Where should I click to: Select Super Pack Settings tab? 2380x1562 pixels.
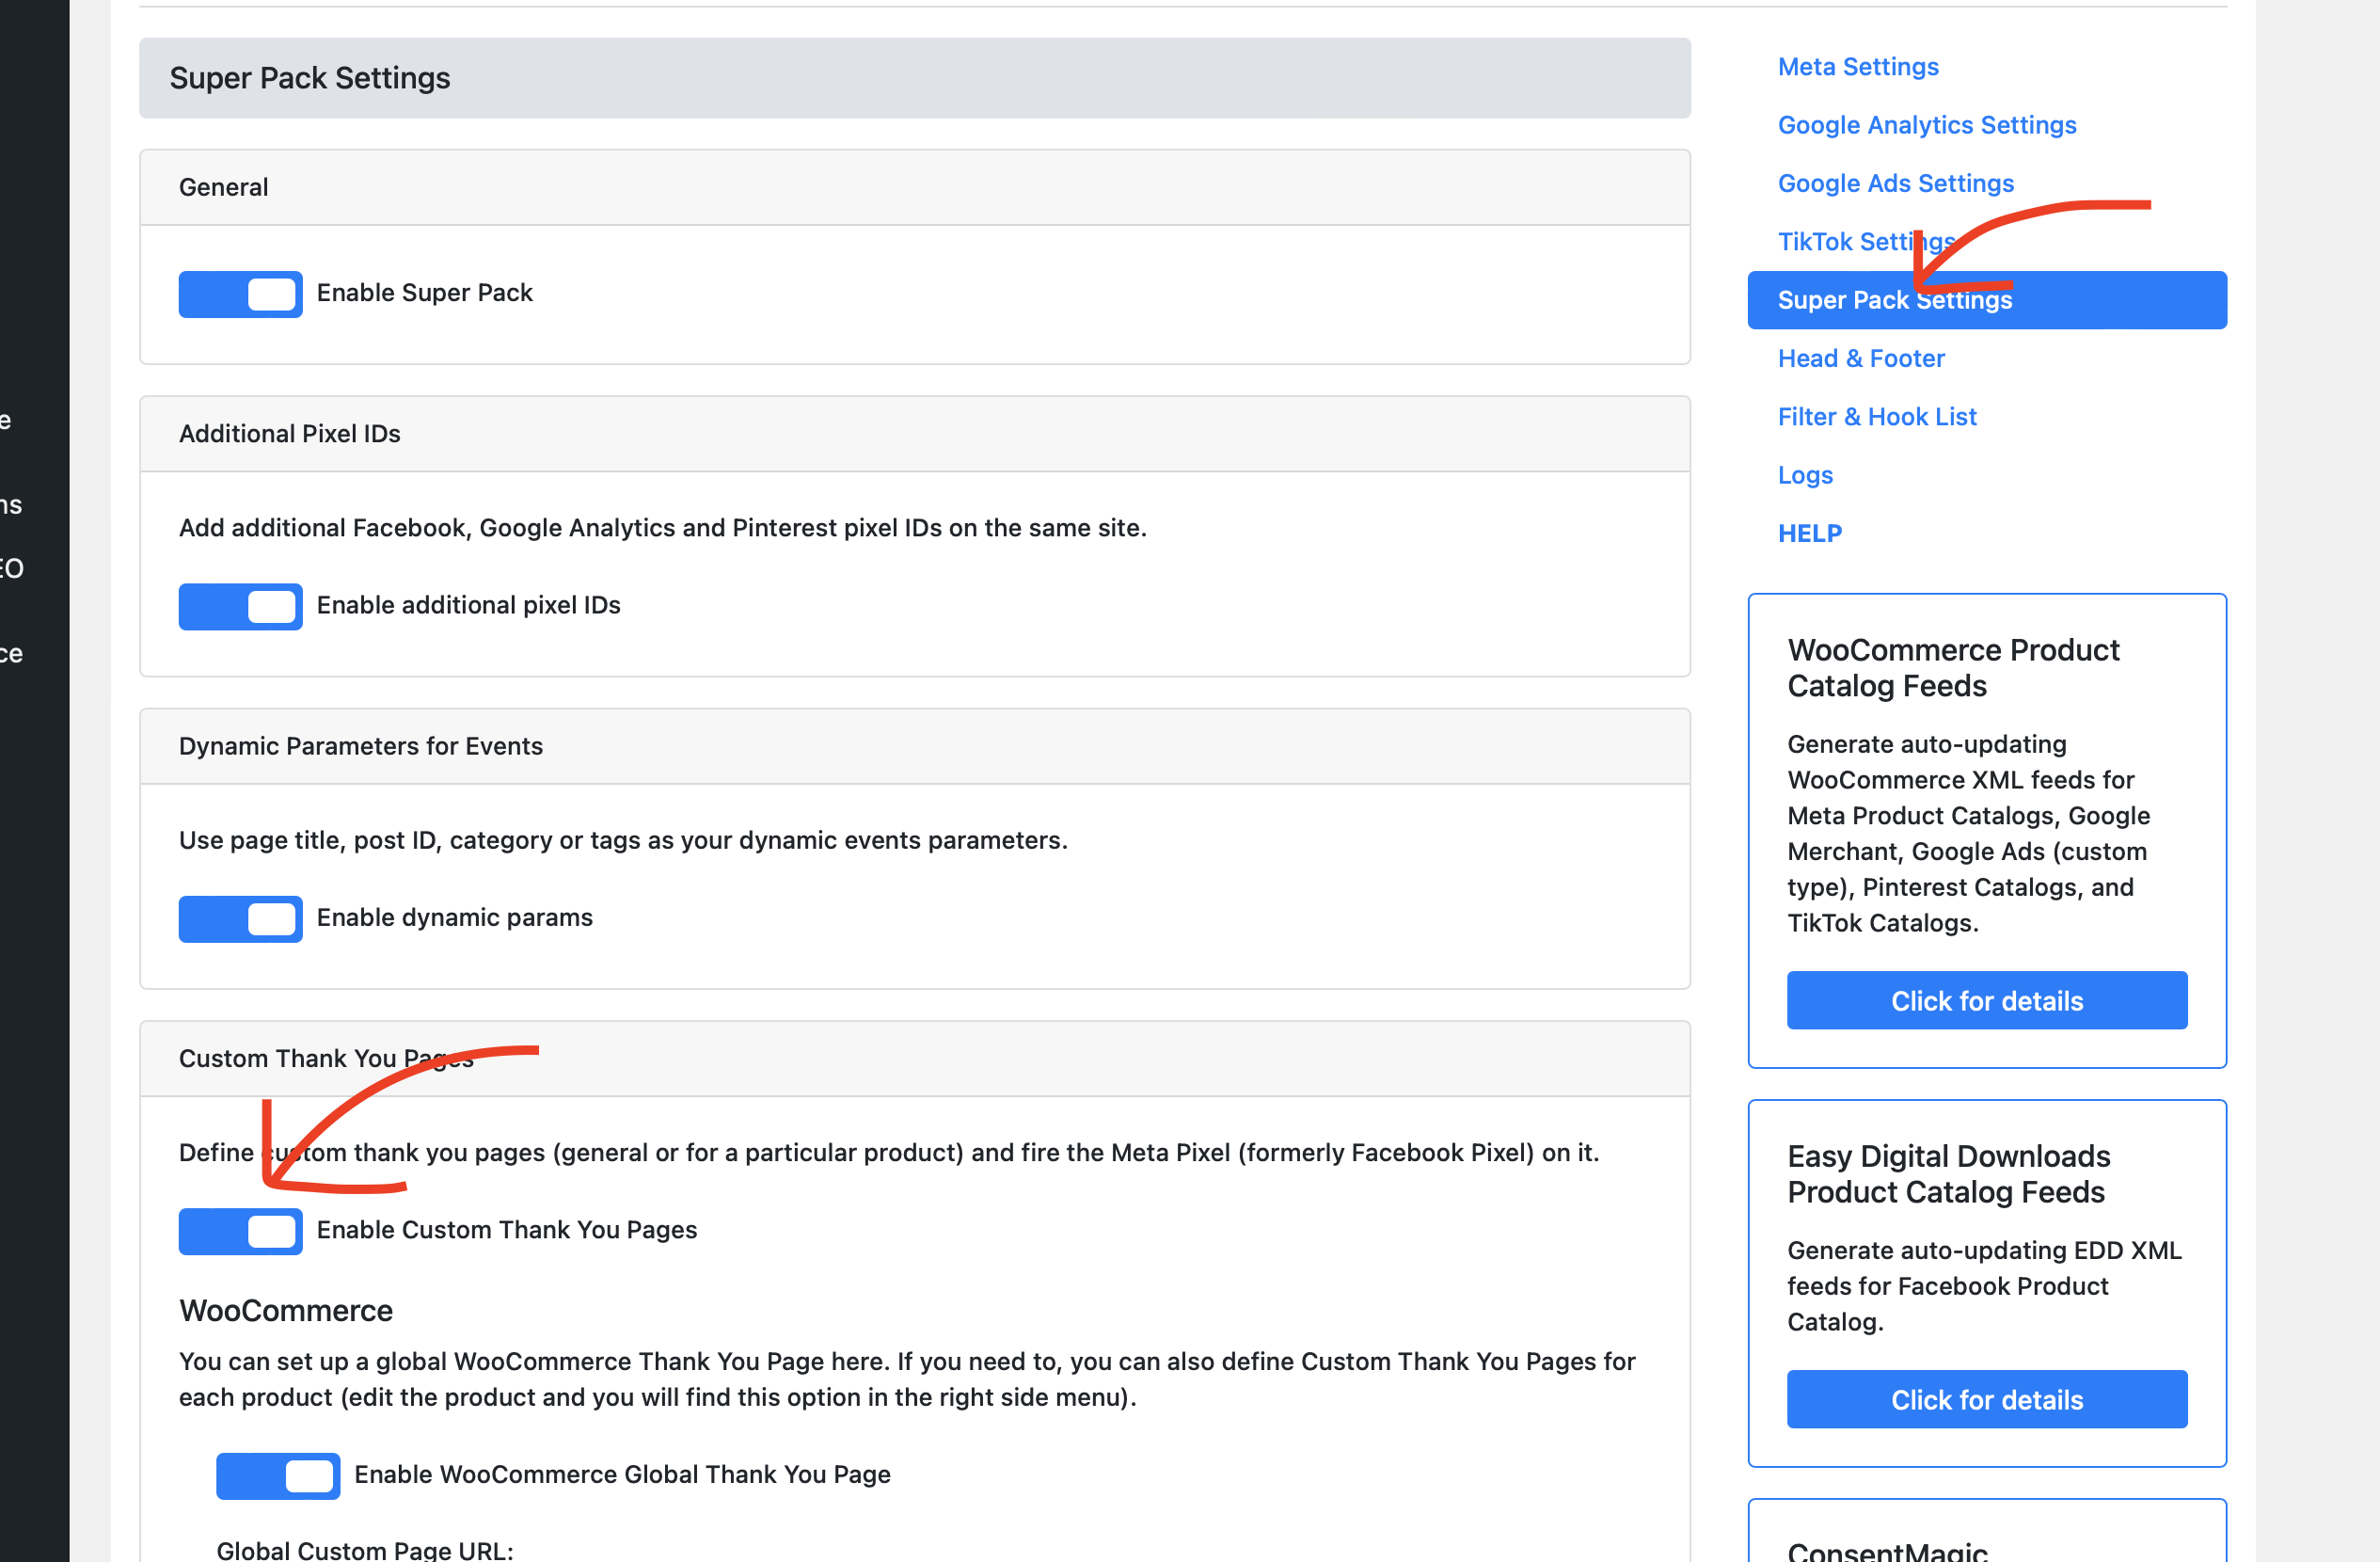(x=1986, y=300)
